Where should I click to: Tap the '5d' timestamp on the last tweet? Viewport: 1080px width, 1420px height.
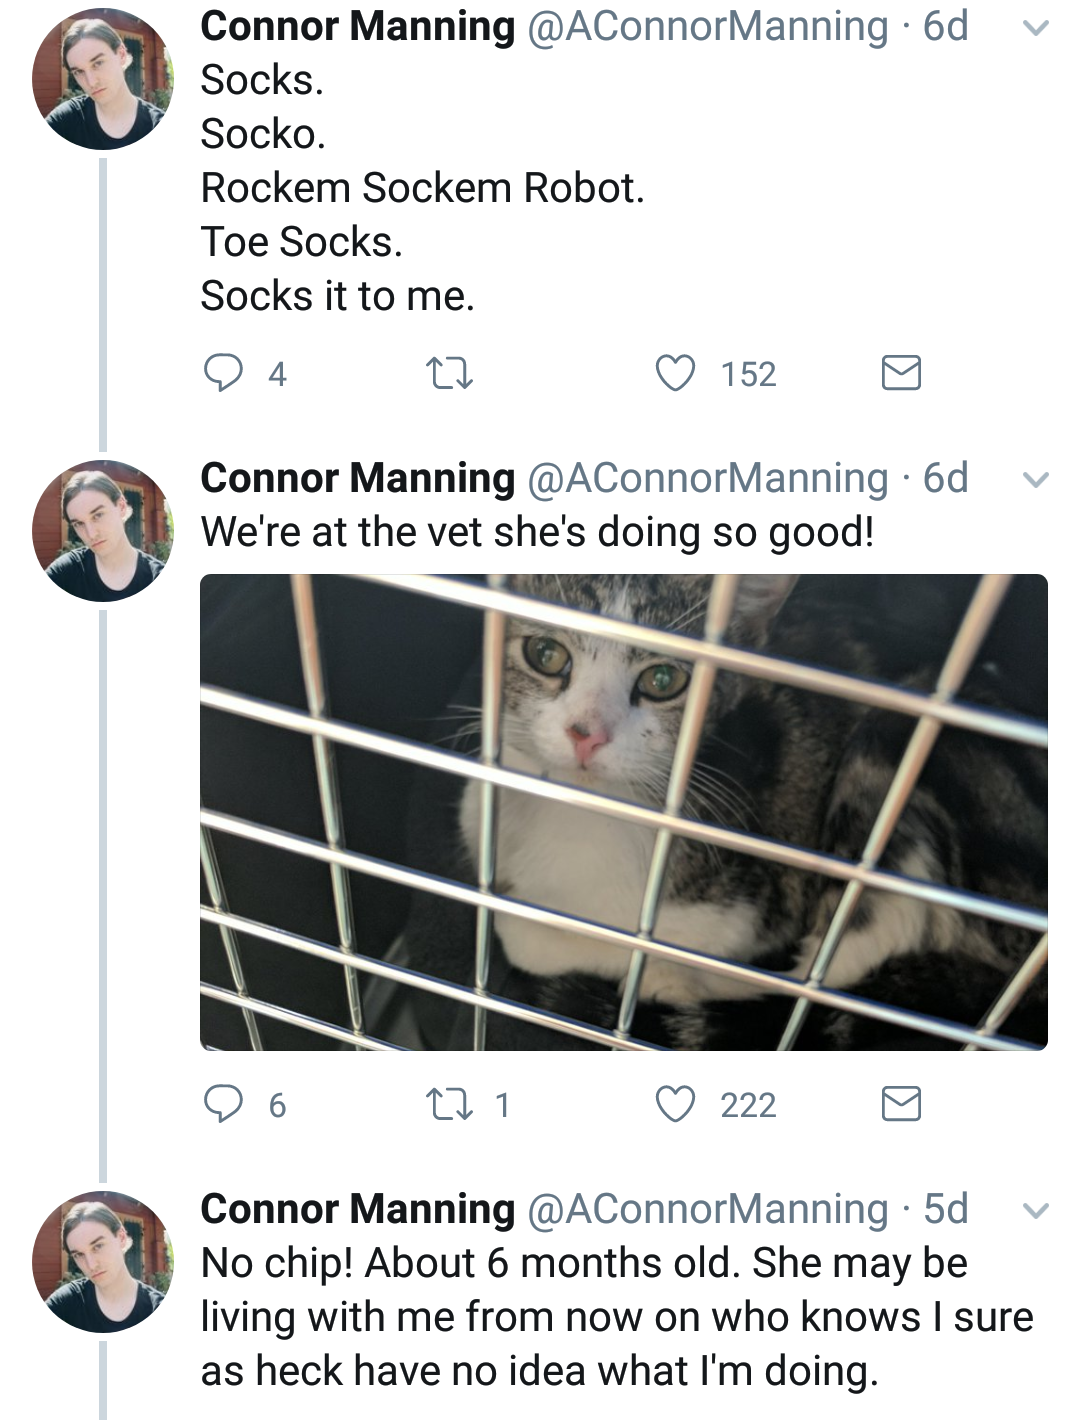click(945, 1209)
